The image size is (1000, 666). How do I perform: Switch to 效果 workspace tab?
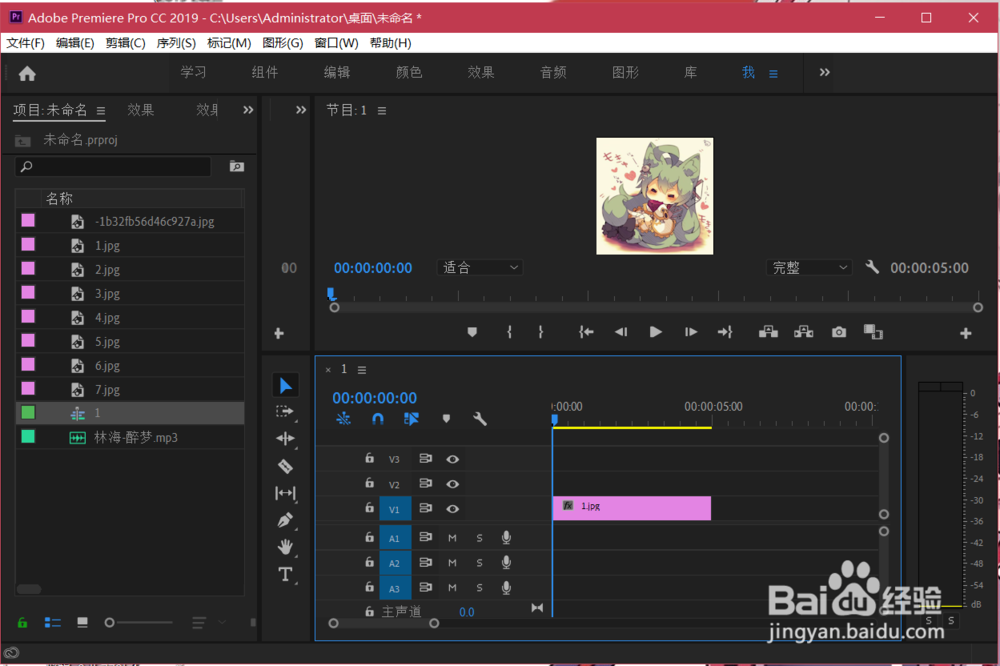pos(481,72)
